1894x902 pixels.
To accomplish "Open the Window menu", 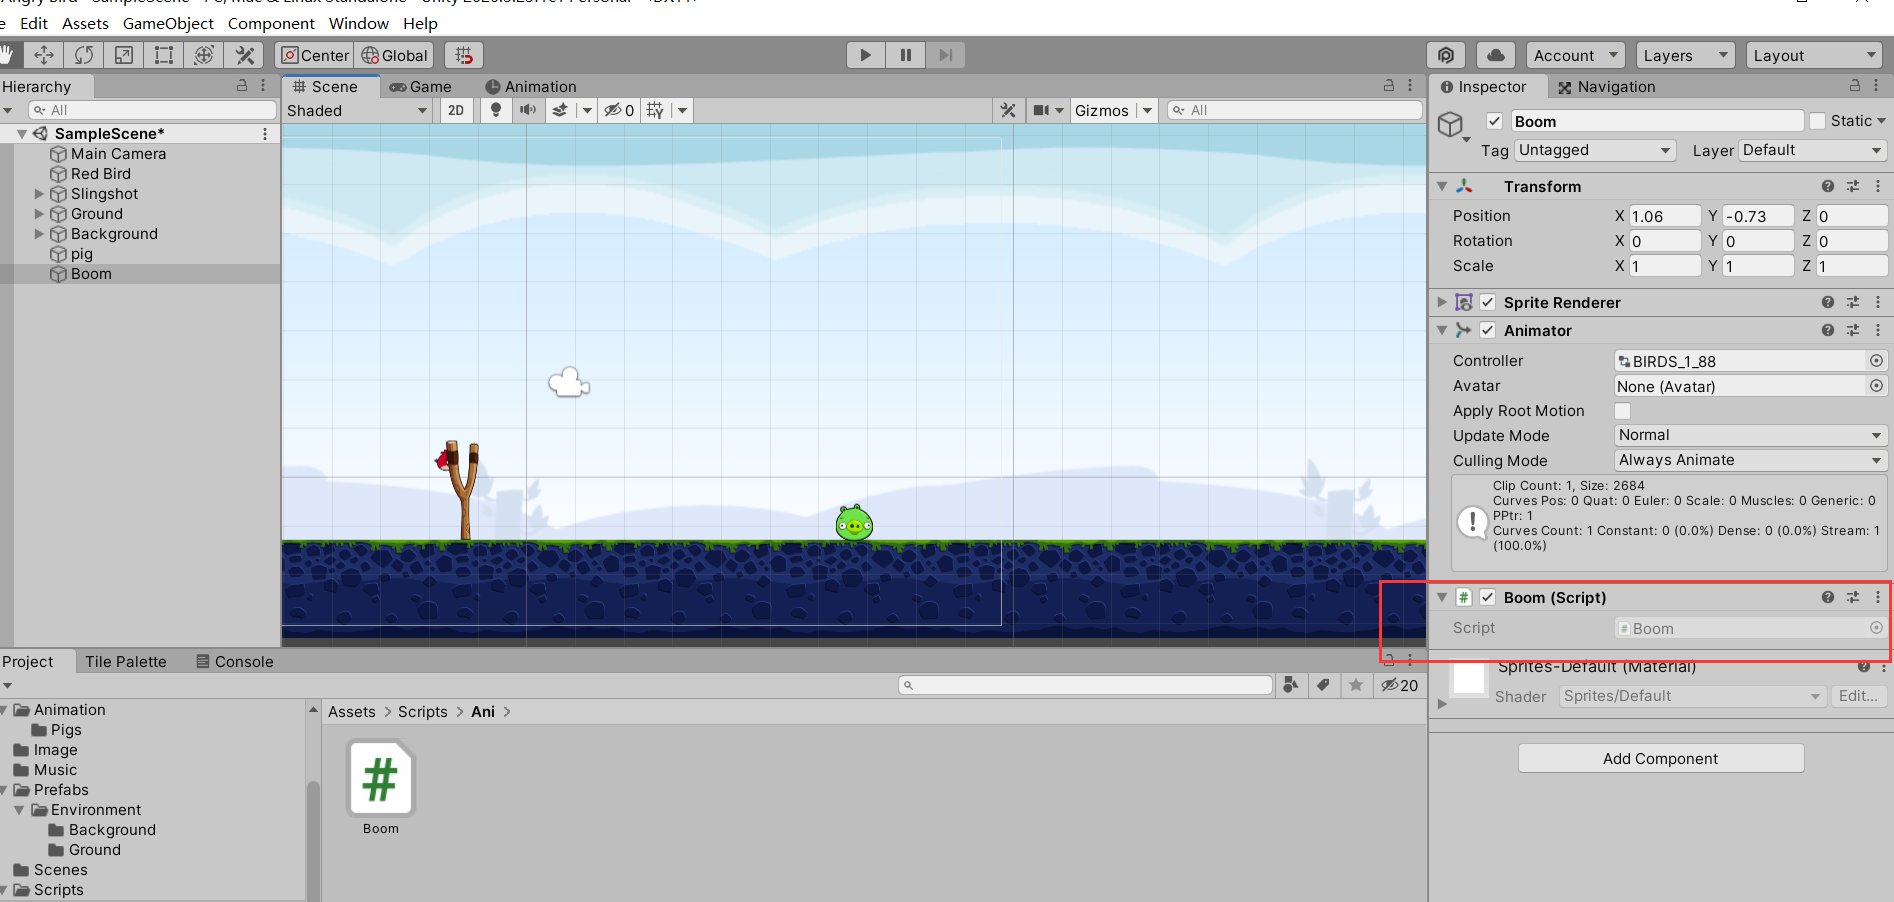I will 359,23.
